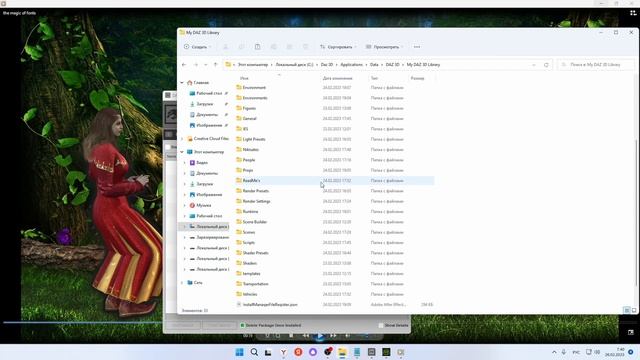Click DAZ 3D in the address breadcrumb
This screenshot has height=360, width=640.
click(x=392, y=65)
